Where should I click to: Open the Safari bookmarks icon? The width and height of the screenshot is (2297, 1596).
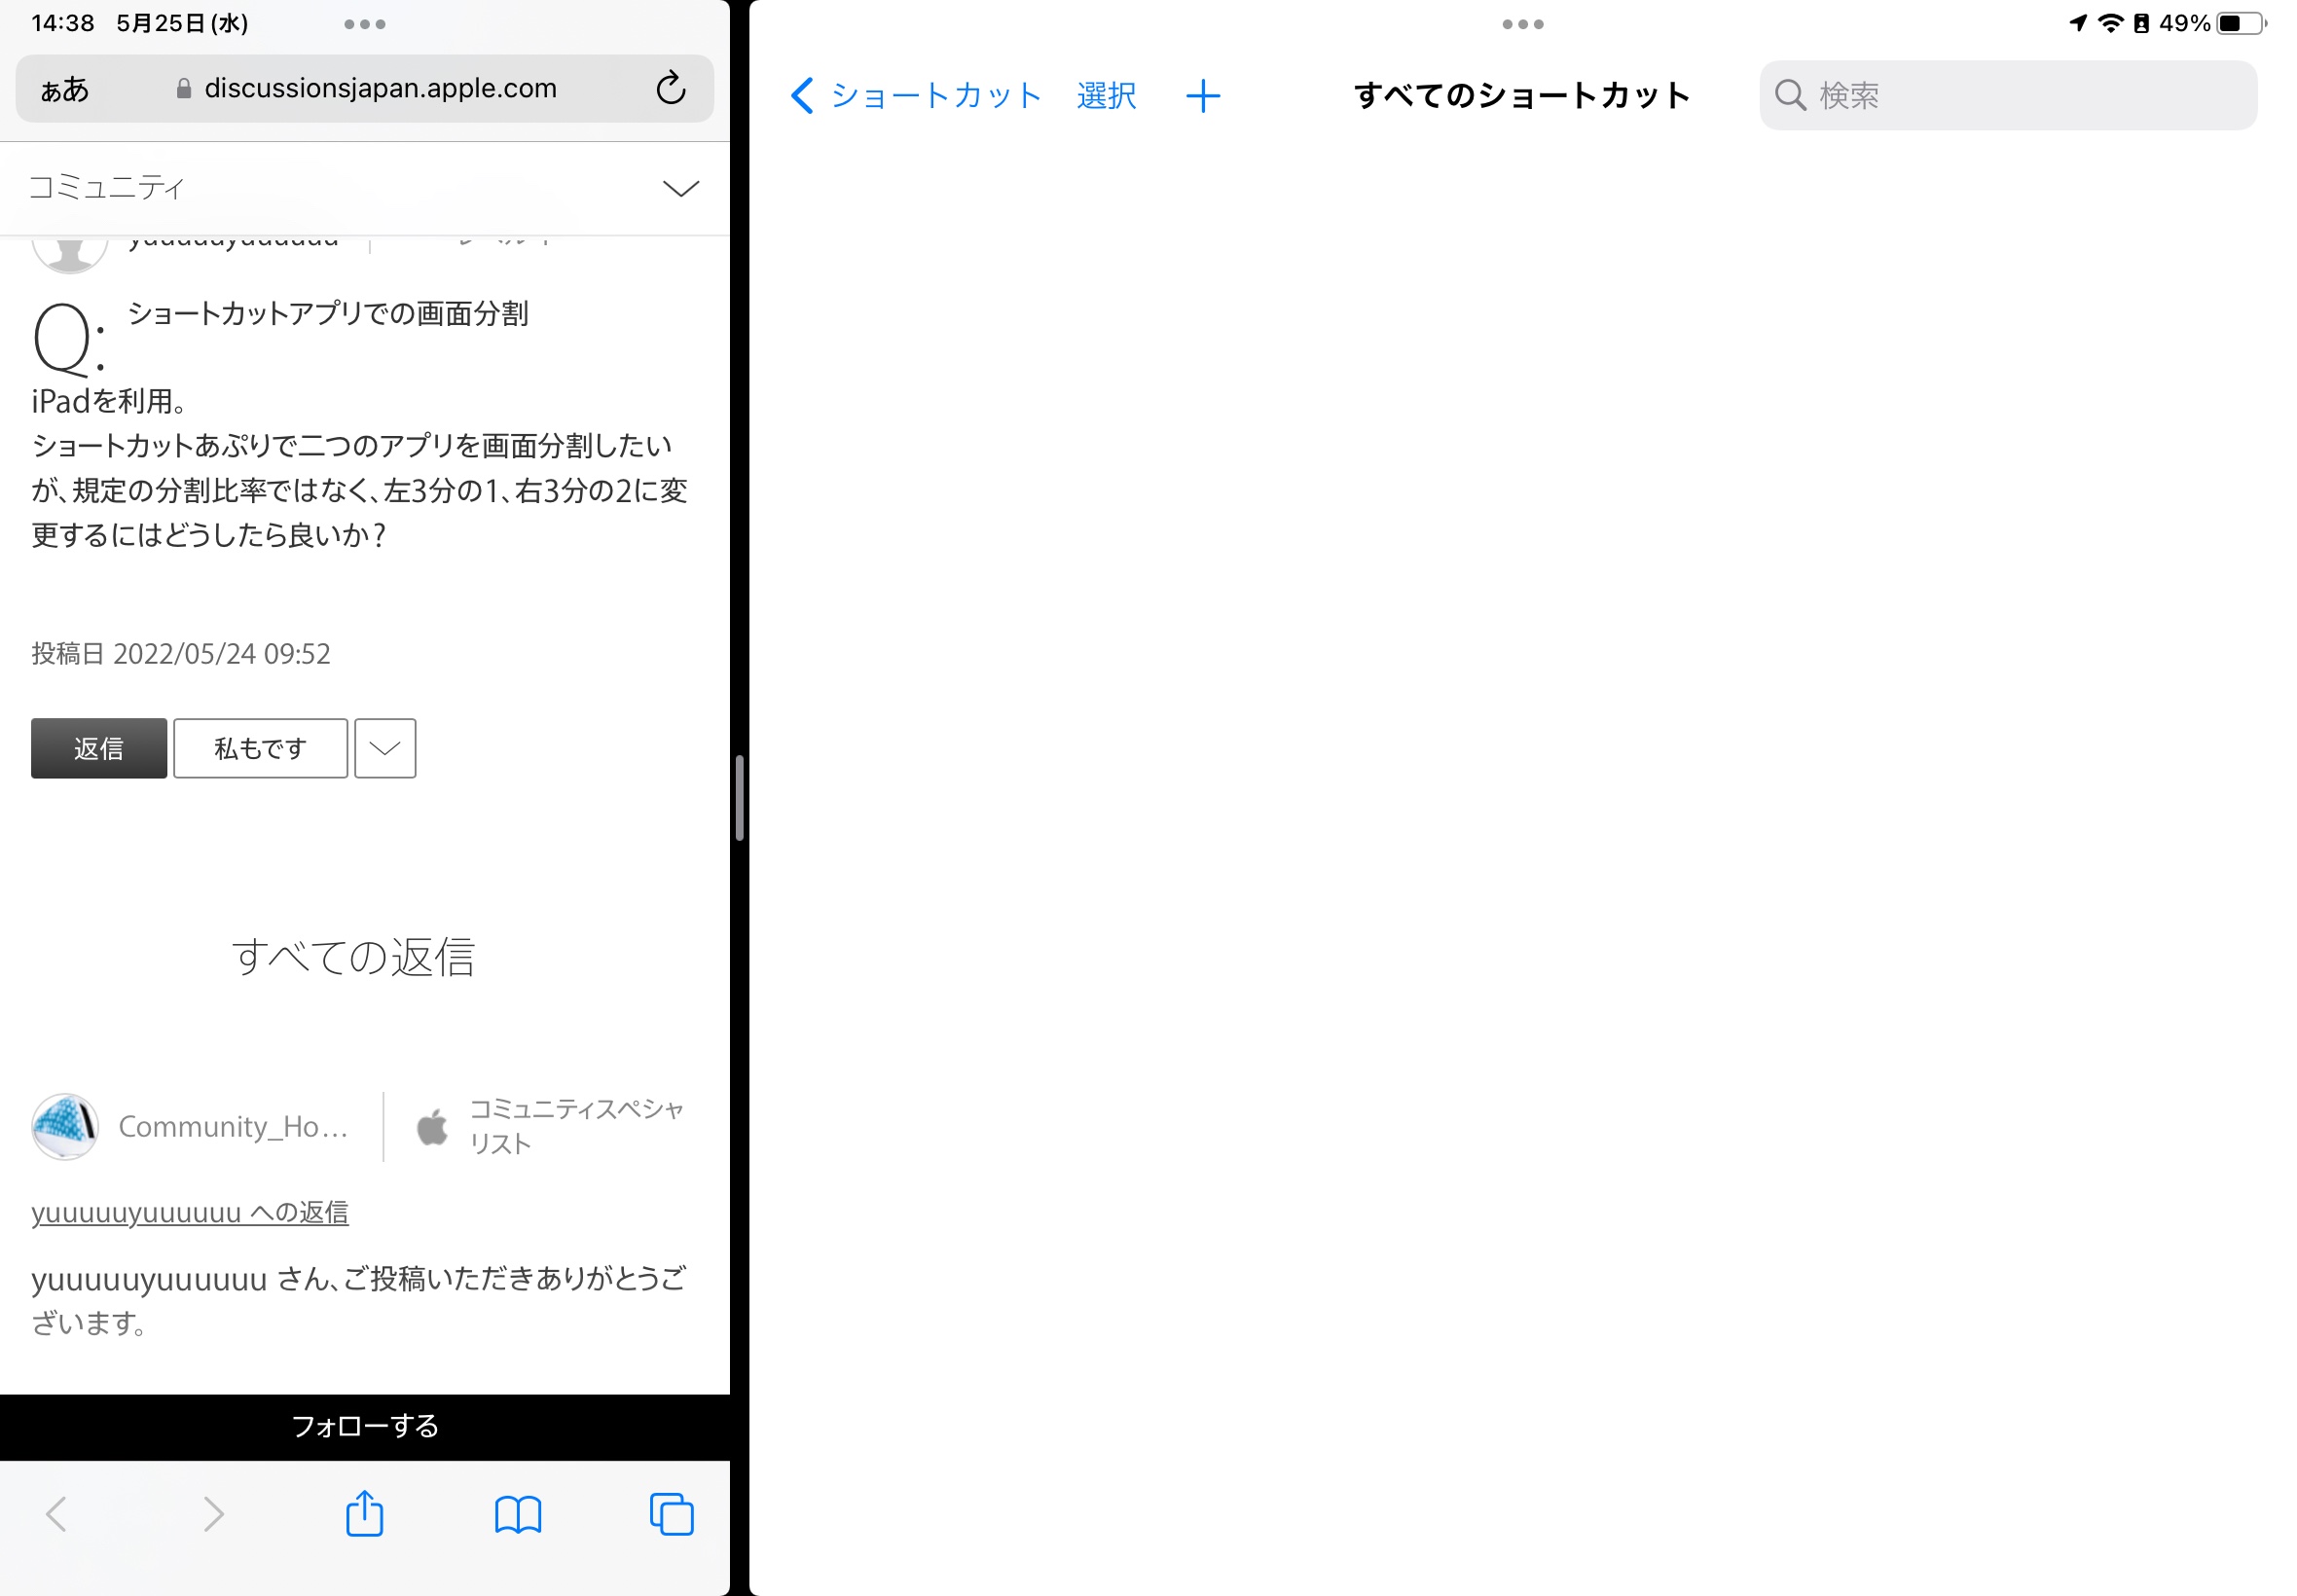coord(518,1514)
